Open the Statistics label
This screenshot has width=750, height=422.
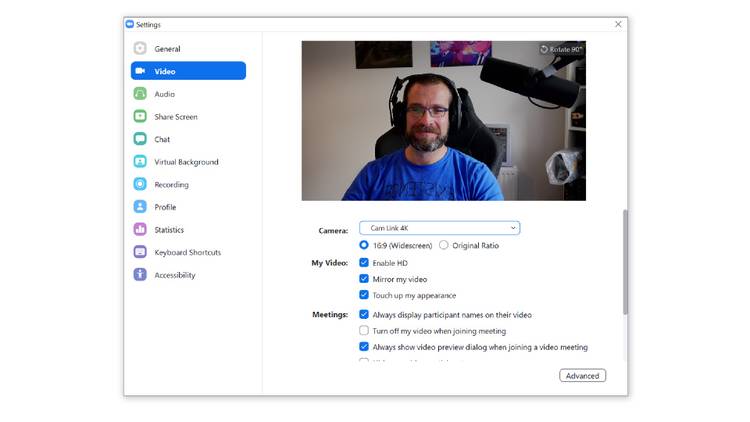click(169, 230)
